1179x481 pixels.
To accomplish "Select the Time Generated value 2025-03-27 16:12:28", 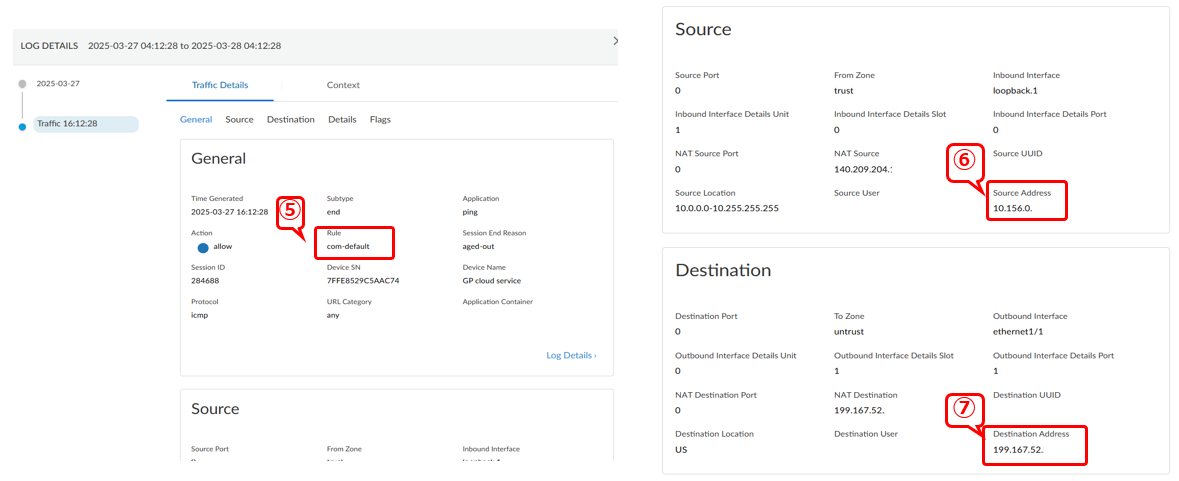I will point(229,212).
